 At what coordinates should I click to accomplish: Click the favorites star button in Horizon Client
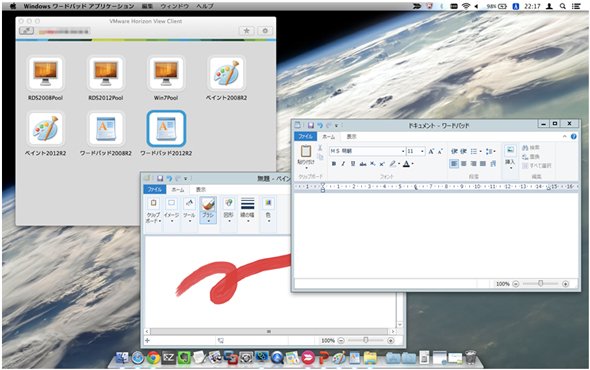tap(246, 31)
